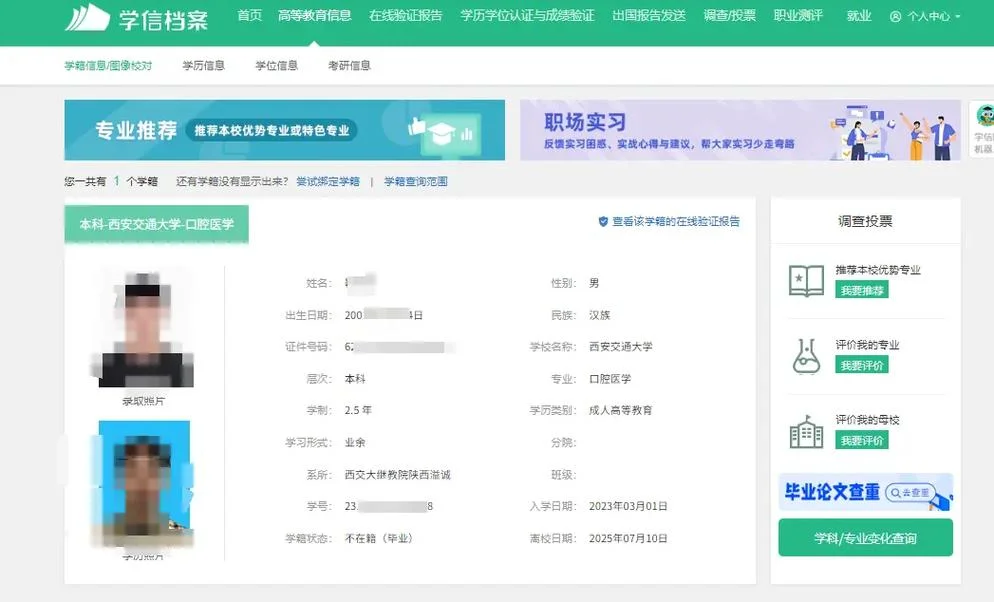Click the 系所 value 西交大继教院陕西溢诚
This screenshot has width=994, height=602.
click(397, 475)
